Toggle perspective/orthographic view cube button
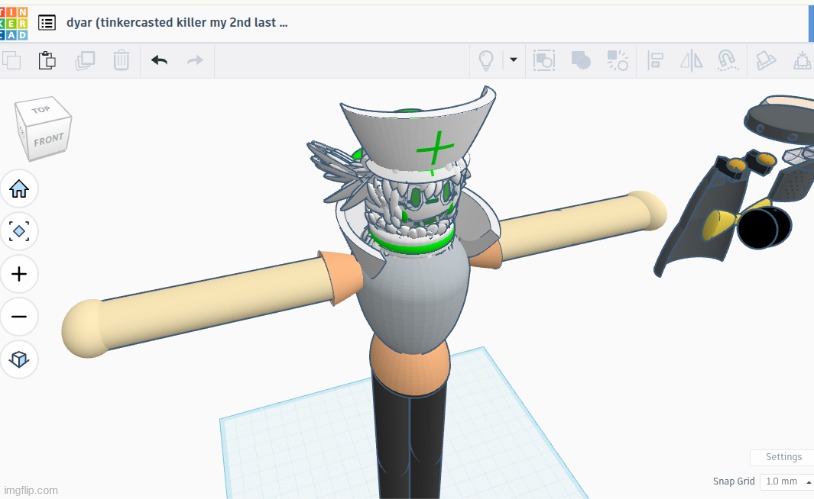The image size is (814, 499). click(19, 358)
